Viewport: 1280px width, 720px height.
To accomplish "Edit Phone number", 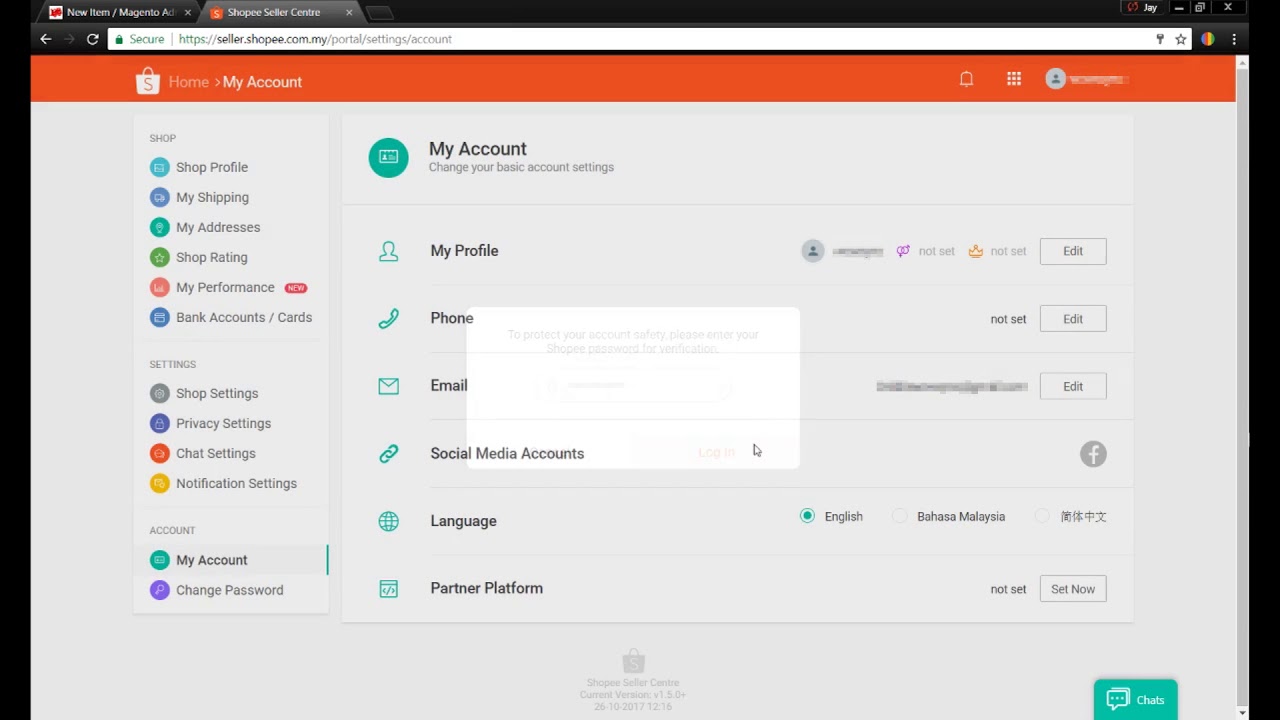I will [x=1073, y=319].
